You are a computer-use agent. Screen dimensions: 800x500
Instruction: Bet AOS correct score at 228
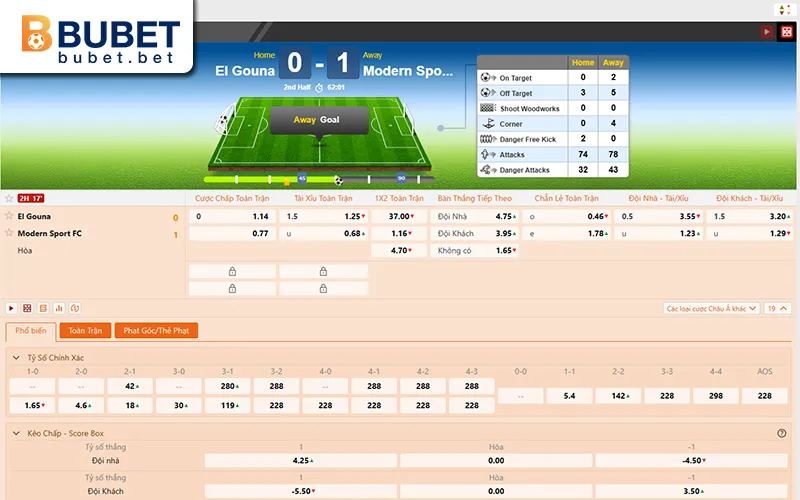[765, 396]
